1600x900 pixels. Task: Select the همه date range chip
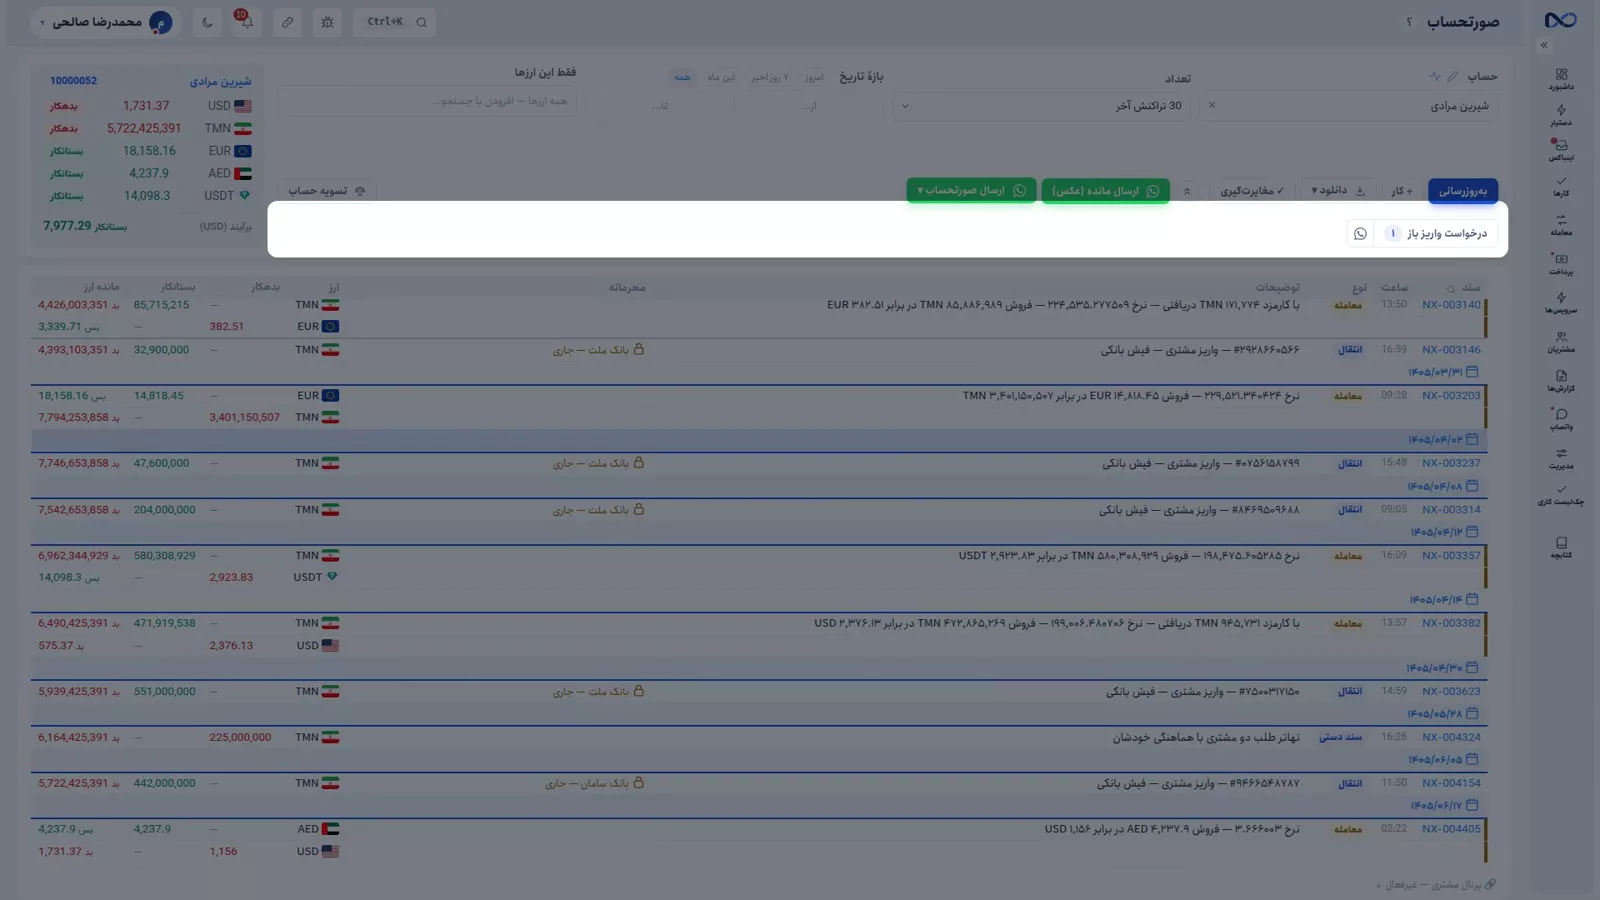tap(682, 77)
